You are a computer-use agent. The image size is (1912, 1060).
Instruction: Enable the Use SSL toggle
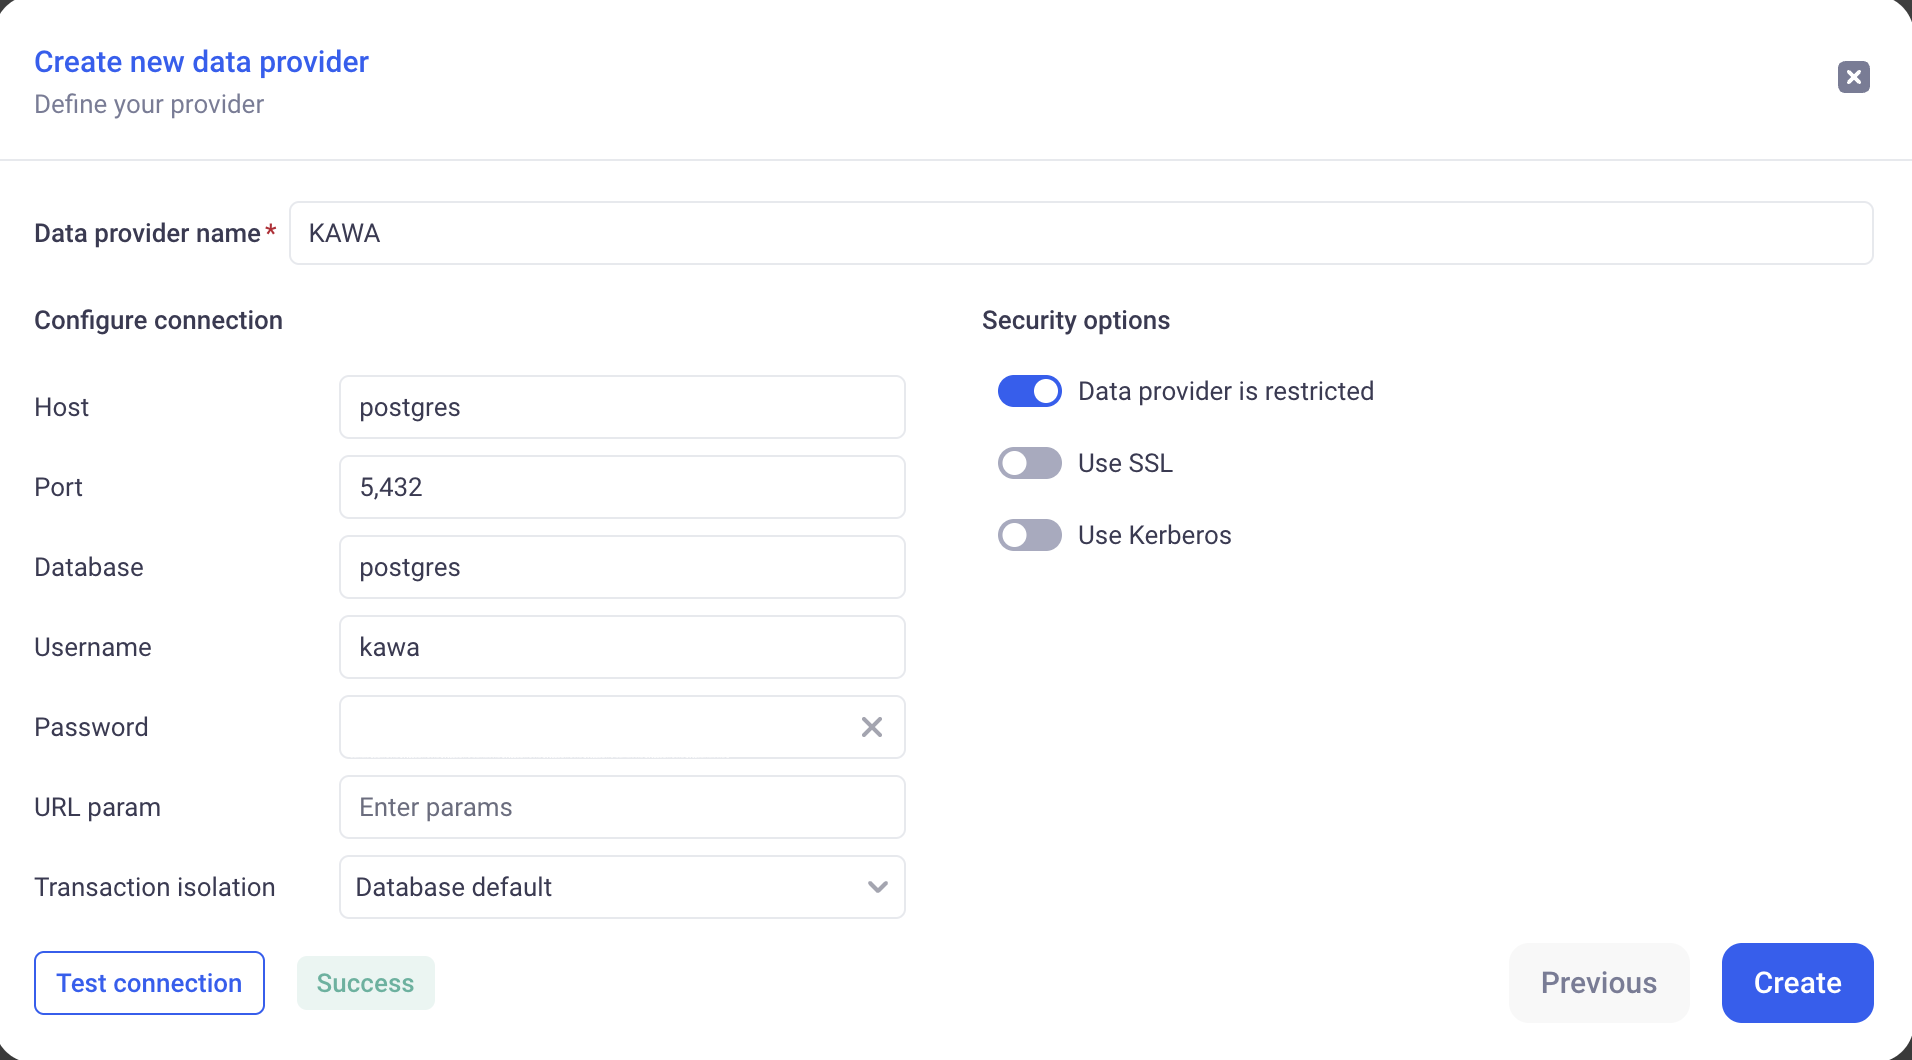[1029, 463]
